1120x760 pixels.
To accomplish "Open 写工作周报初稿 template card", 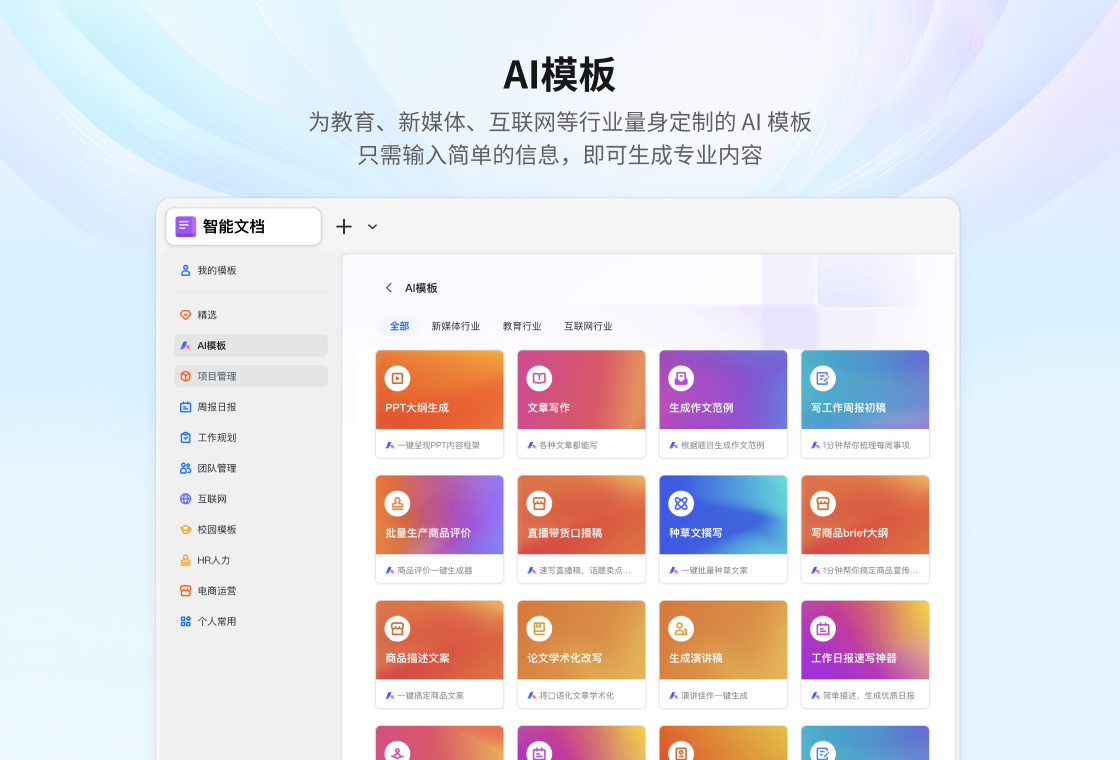I will [x=865, y=404].
